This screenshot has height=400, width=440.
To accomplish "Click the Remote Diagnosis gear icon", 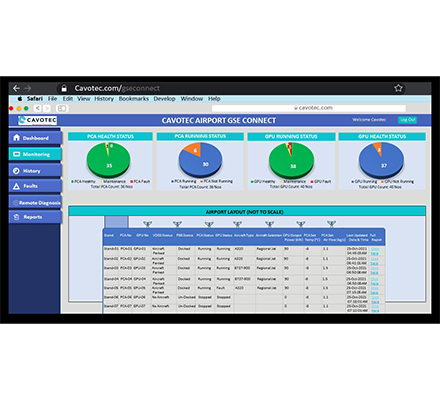I will point(15,203).
